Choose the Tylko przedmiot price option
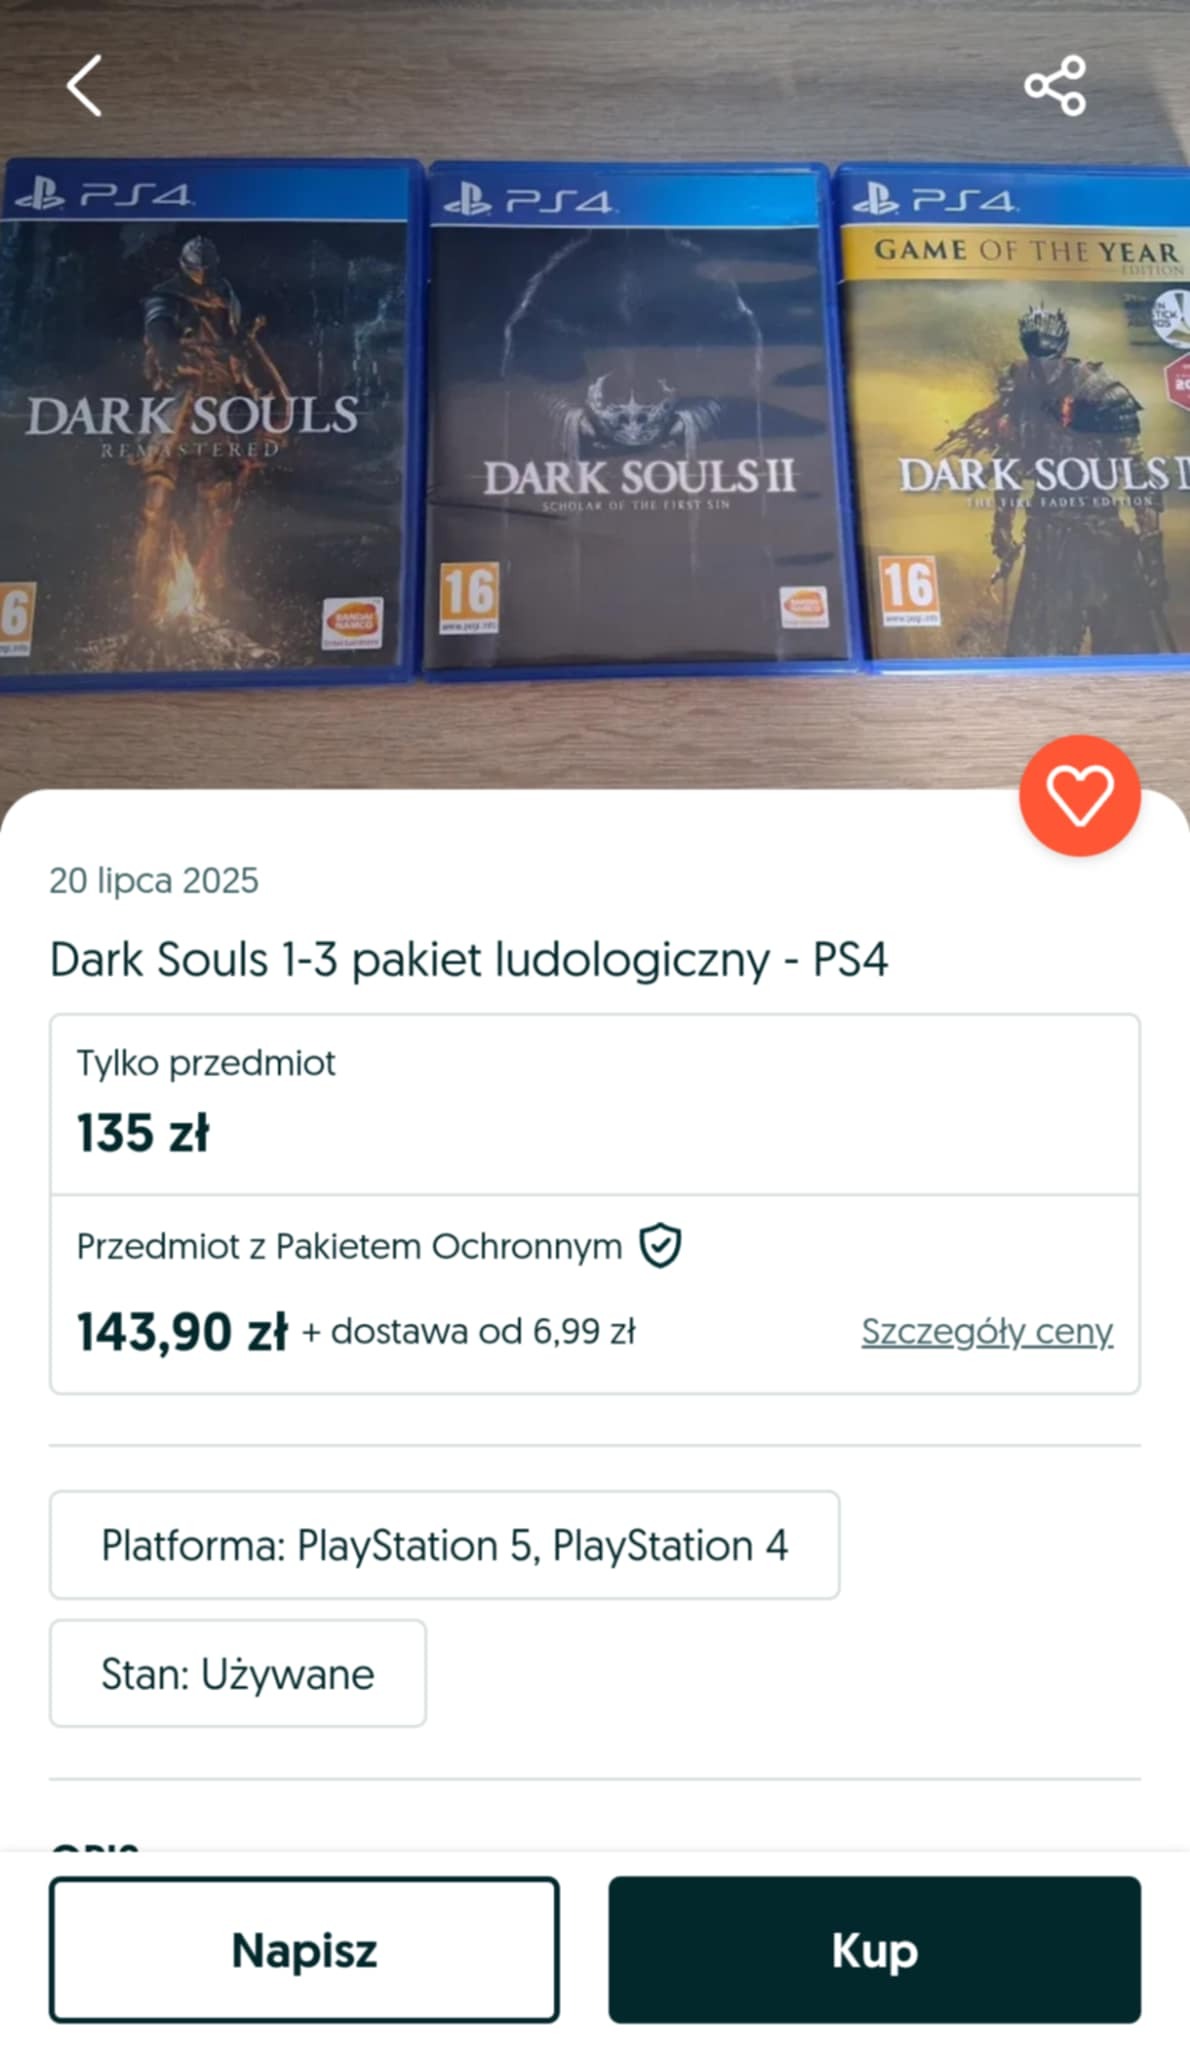The height and width of the screenshot is (2048, 1190). click(x=594, y=1104)
